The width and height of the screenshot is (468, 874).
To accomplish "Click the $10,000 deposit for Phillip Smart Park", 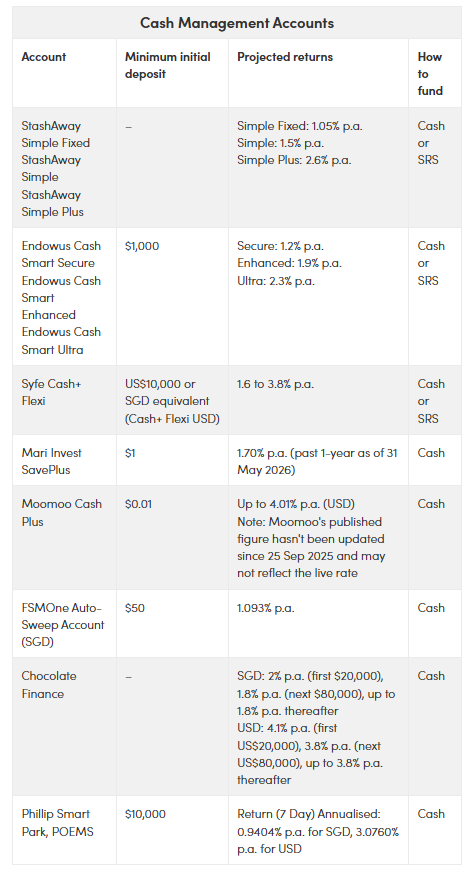I will [145, 814].
